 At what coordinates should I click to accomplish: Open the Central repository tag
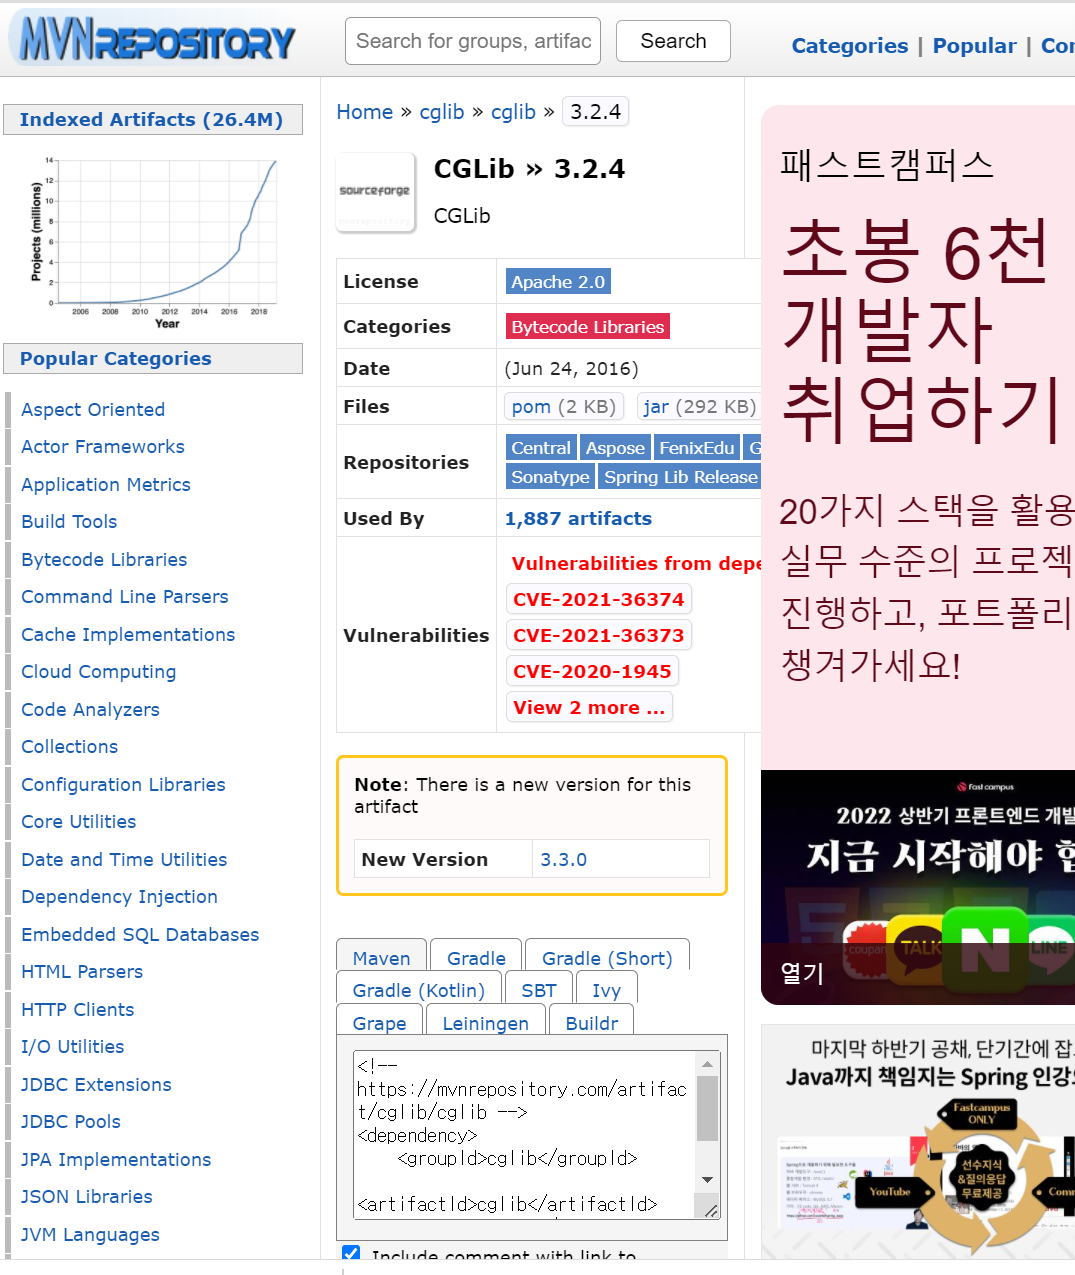[541, 448]
